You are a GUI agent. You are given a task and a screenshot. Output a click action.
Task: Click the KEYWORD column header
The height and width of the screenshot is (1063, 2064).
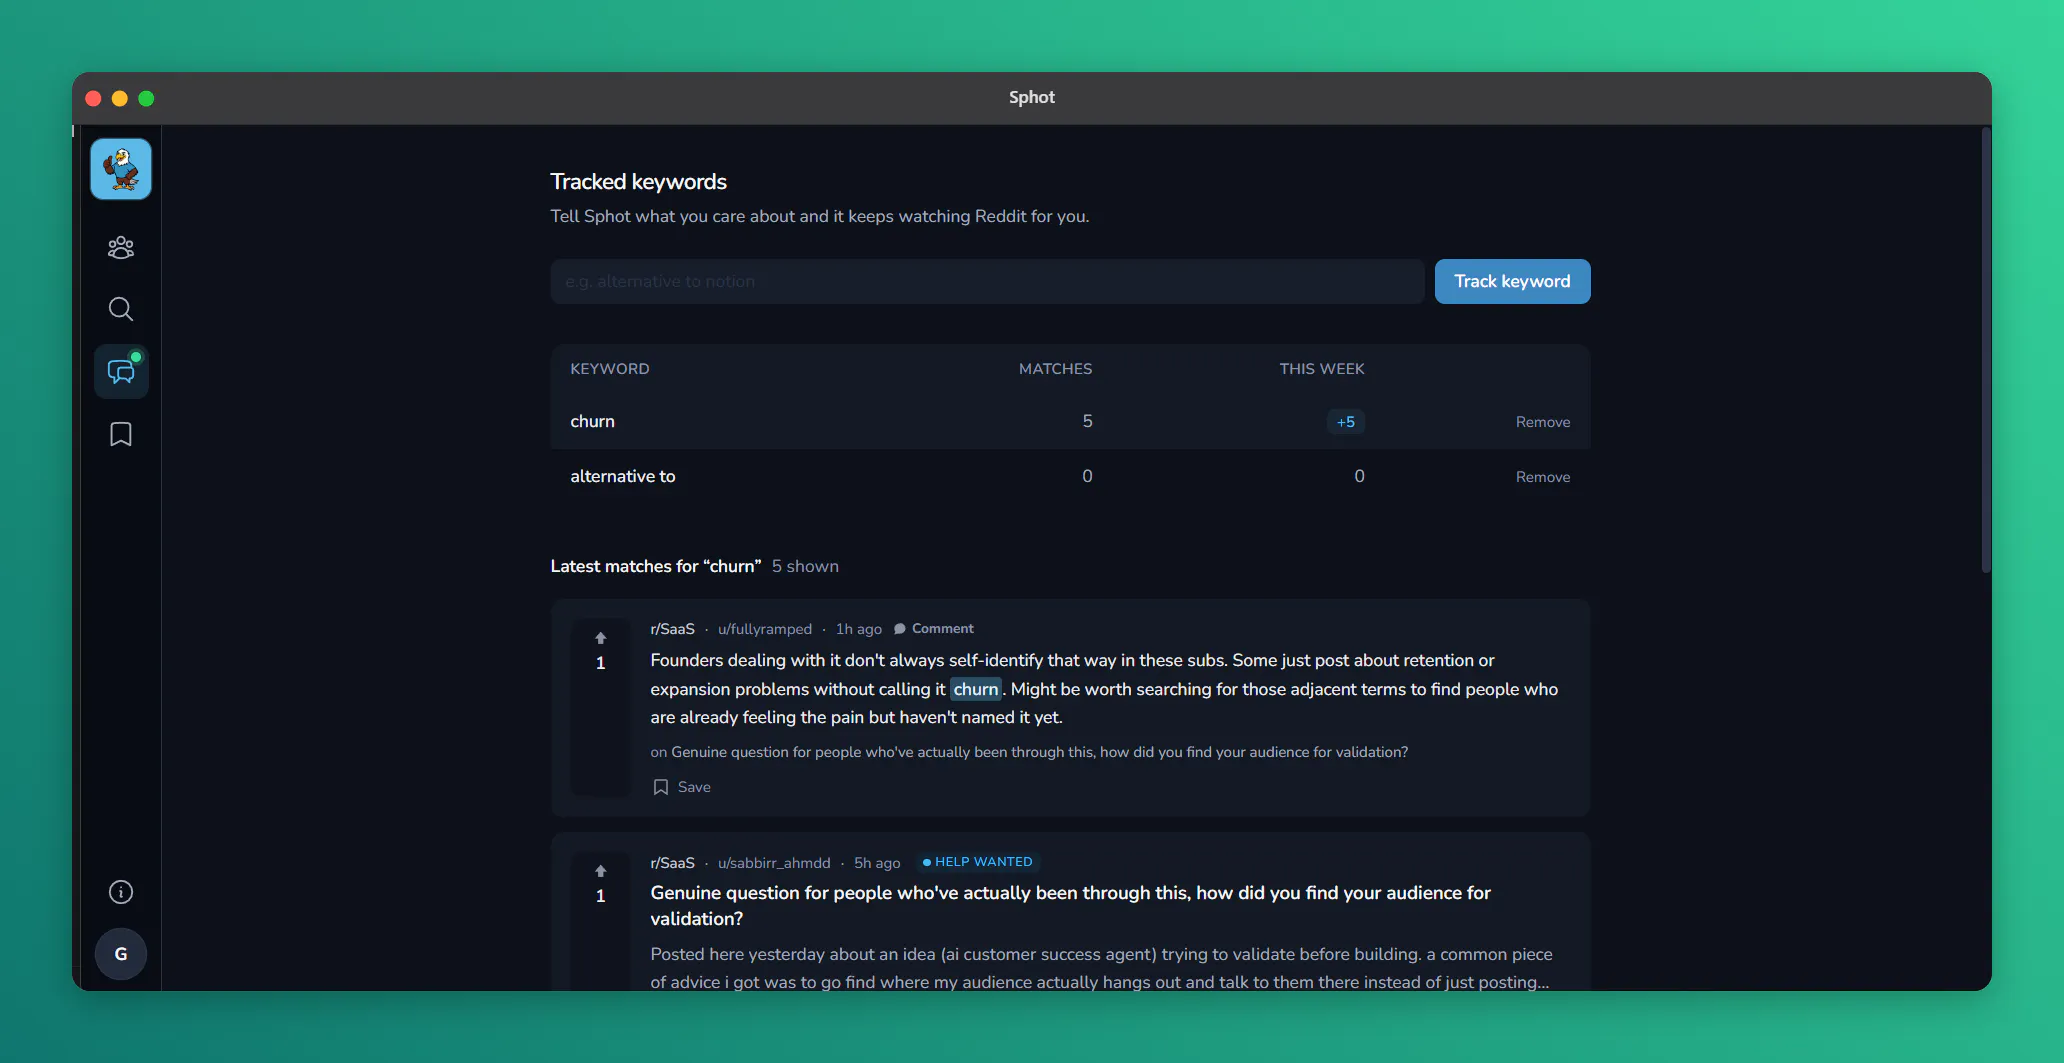pyautogui.click(x=610, y=369)
